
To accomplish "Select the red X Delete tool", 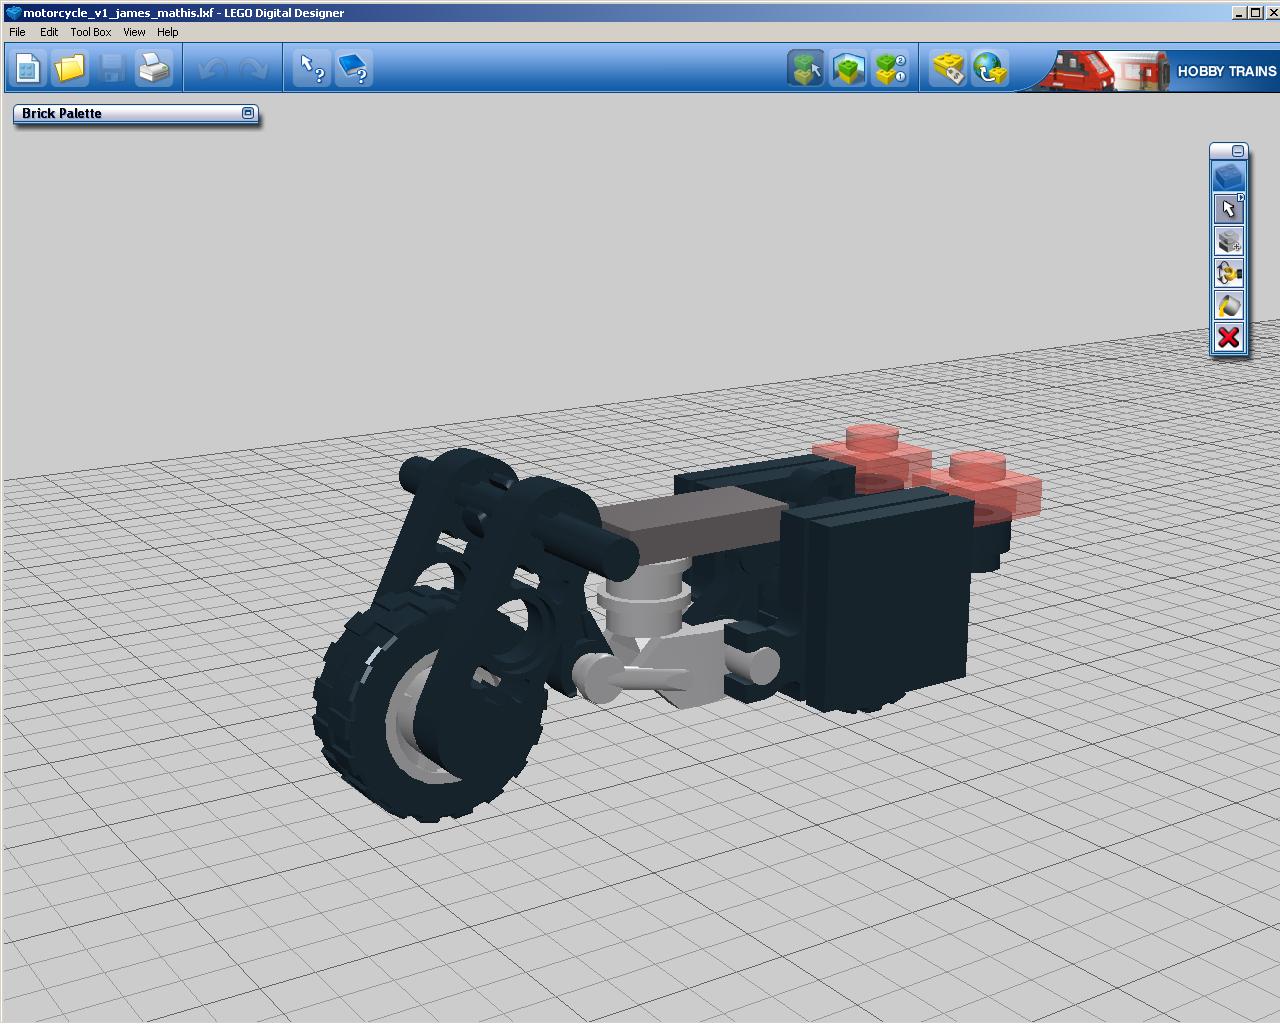I will 1228,337.
